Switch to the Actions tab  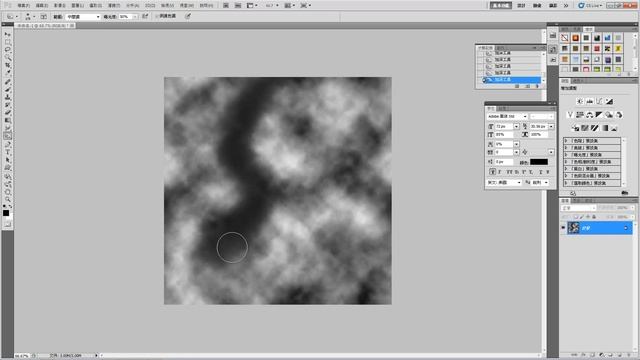(x=502, y=48)
